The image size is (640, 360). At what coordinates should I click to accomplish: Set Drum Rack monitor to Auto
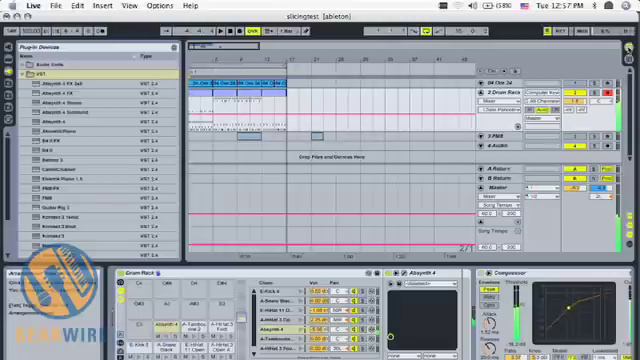coord(542,110)
